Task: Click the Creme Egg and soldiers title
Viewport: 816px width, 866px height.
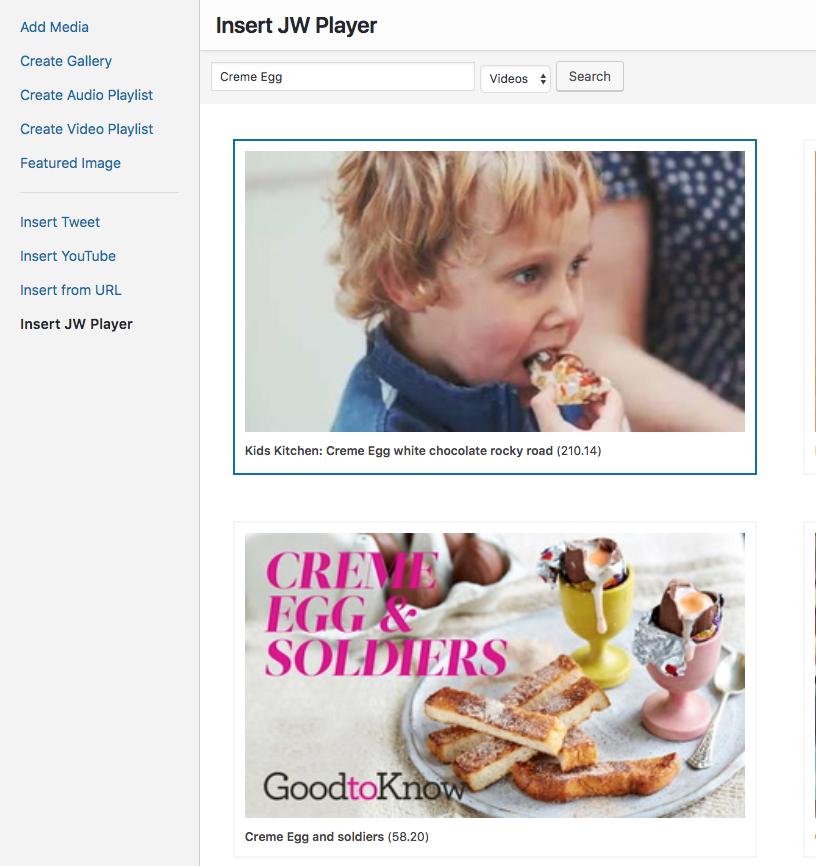Action: [x=314, y=837]
